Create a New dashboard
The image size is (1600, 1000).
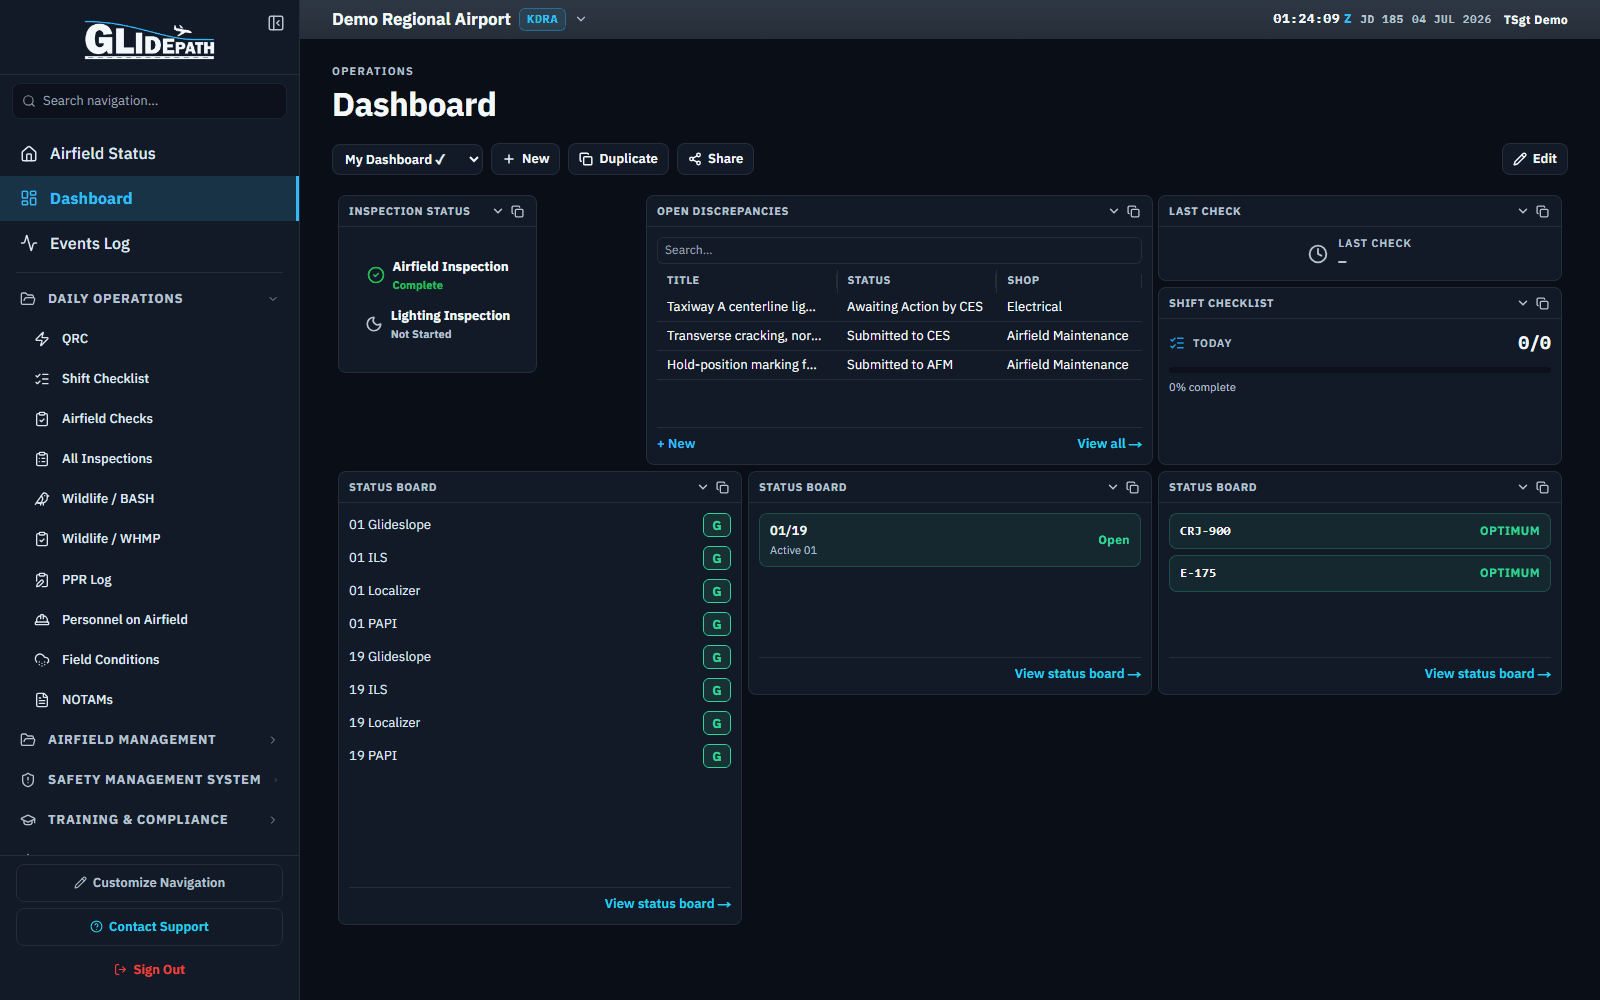[x=525, y=159]
